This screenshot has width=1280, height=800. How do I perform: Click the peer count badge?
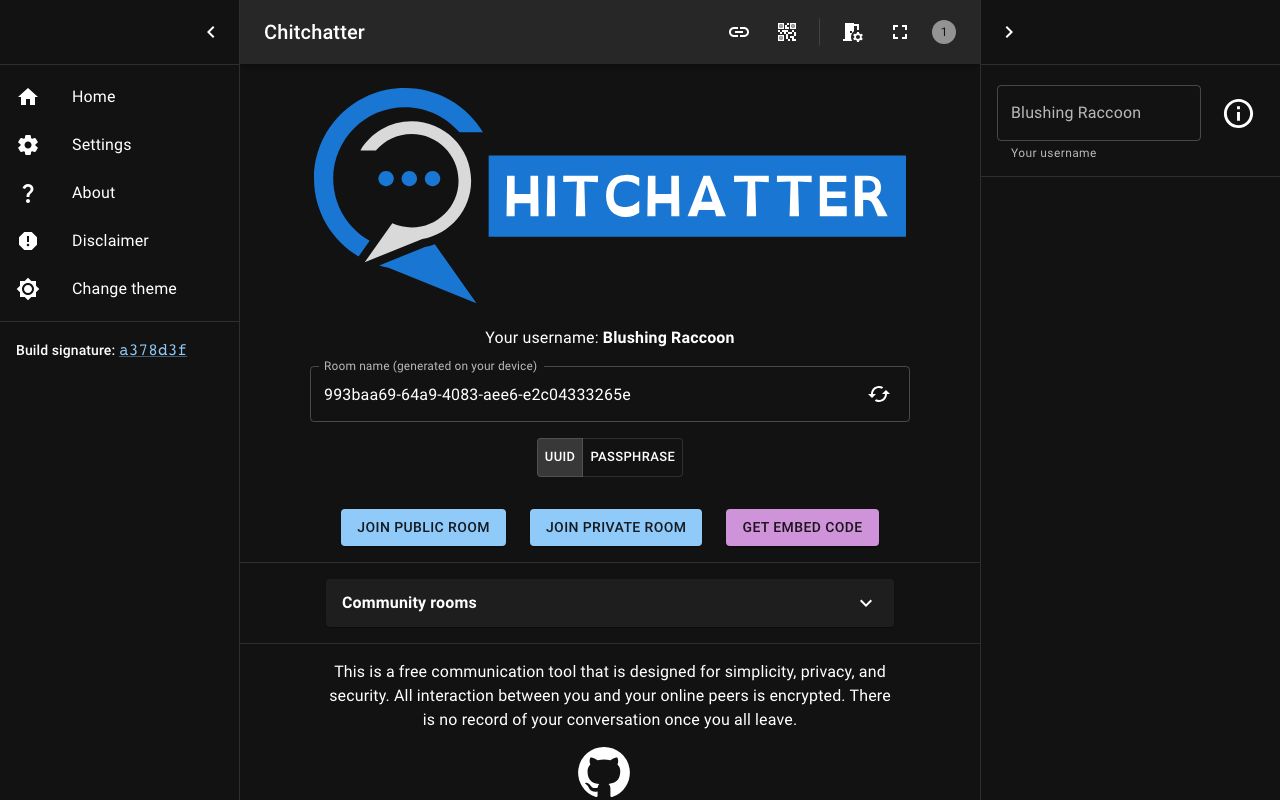(944, 32)
